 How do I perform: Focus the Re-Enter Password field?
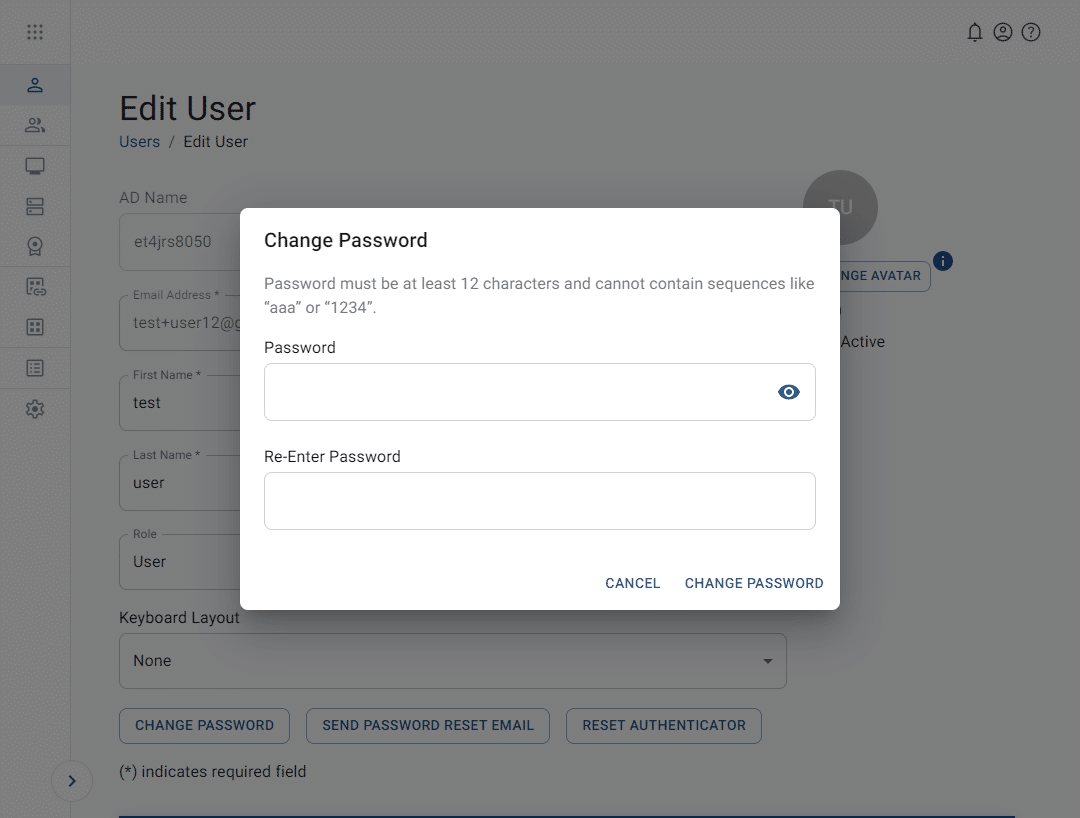point(539,501)
